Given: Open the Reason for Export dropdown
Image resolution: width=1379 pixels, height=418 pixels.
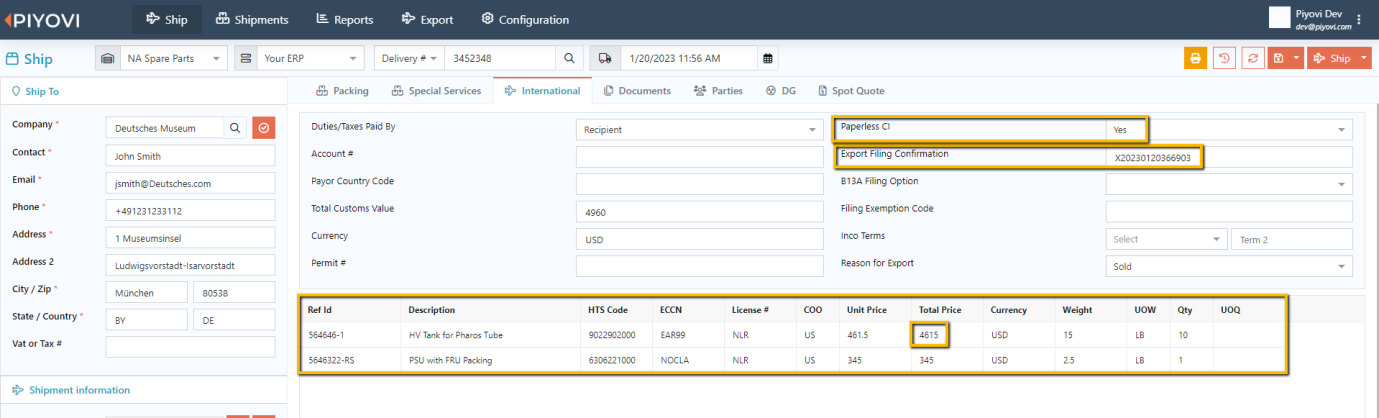Looking at the screenshot, I should (1229, 266).
